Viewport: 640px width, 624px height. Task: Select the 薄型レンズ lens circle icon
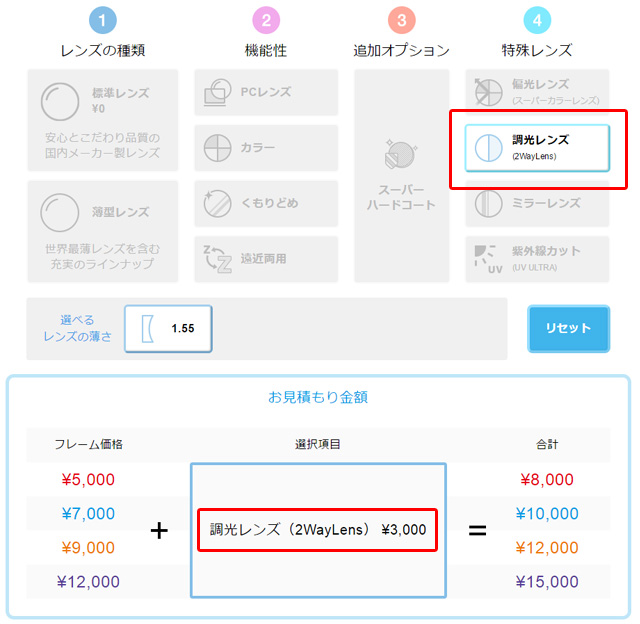(60, 213)
